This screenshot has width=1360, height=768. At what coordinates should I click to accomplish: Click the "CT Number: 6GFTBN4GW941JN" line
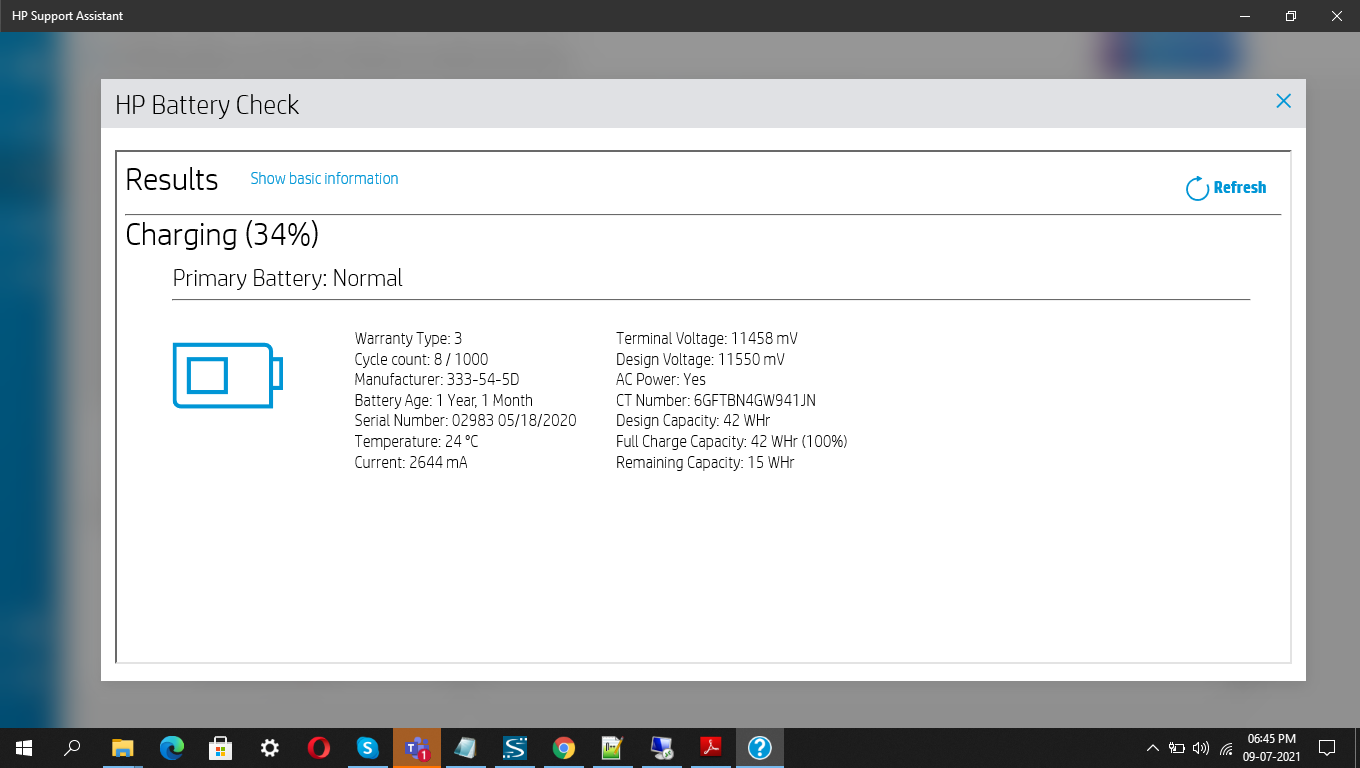pos(716,400)
